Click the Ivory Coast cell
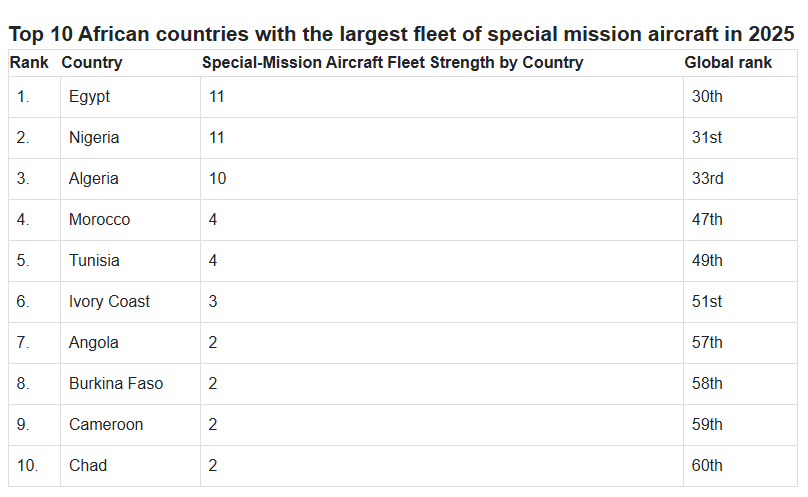Viewport: 808px width, 497px height. (x=109, y=302)
